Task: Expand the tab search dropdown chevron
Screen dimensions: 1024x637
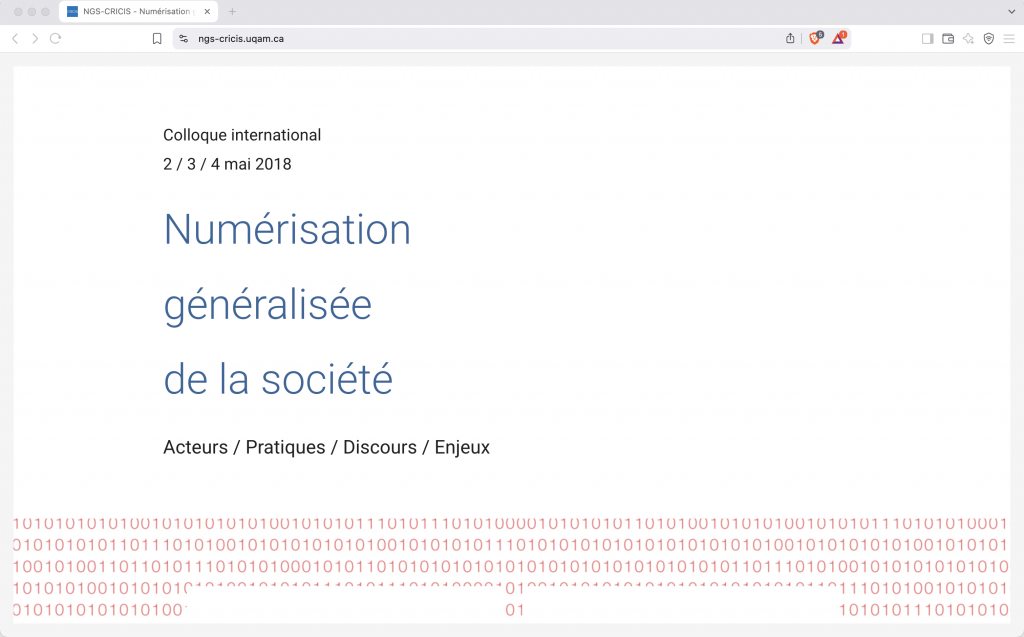Action: (x=1011, y=11)
